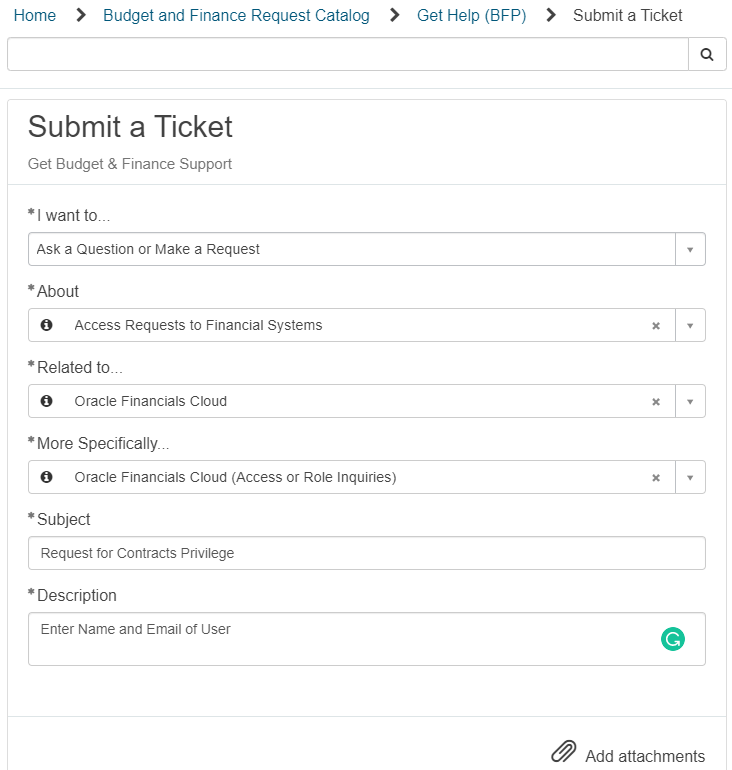The image size is (732, 770).
Task: Navigate to Get Help (BFP) breadcrumb
Action: tap(471, 15)
